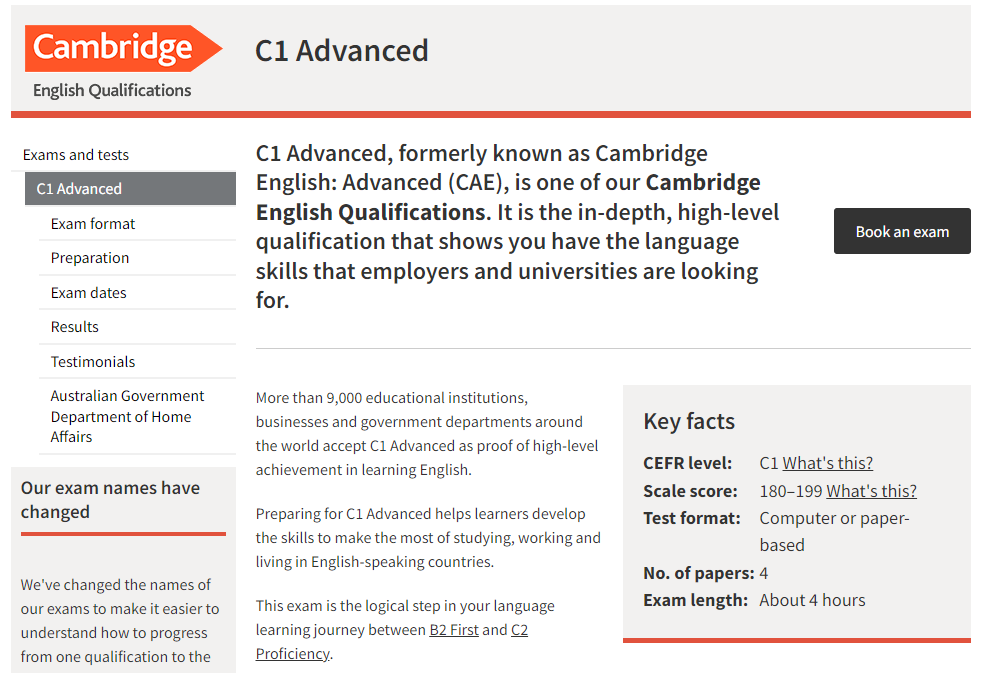Click the 'Test format:' label
The height and width of the screenshot is (673, 982).
pyautogui.click(x=691, y=518)
